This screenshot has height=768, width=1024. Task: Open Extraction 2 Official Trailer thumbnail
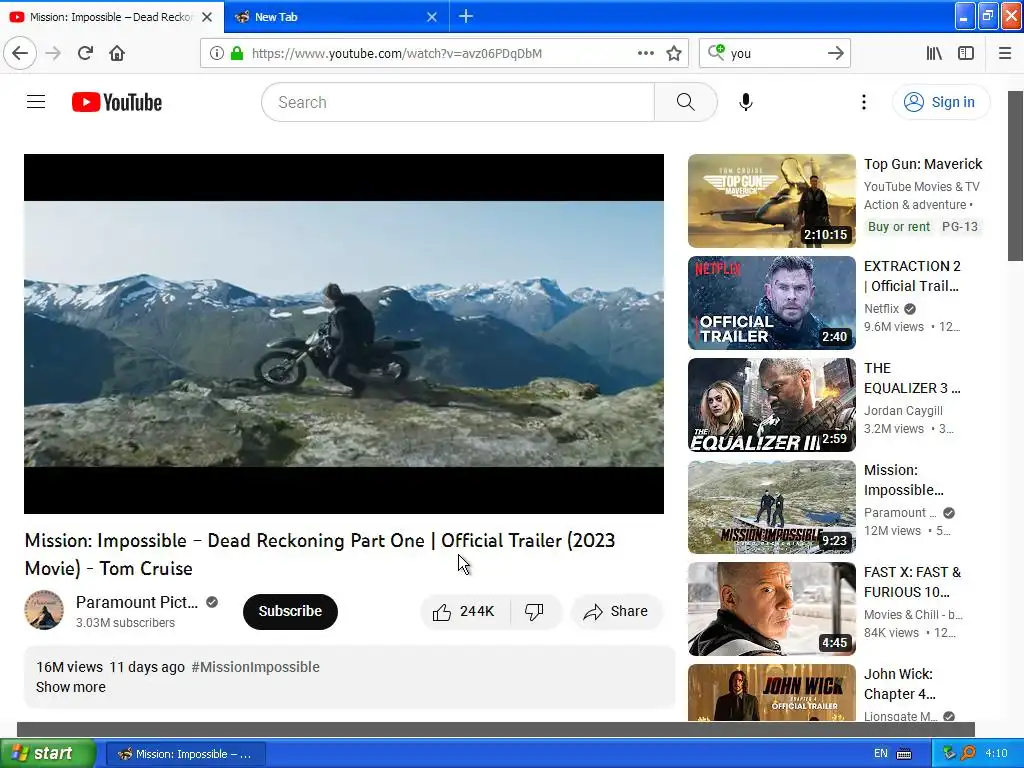point(771,302)
